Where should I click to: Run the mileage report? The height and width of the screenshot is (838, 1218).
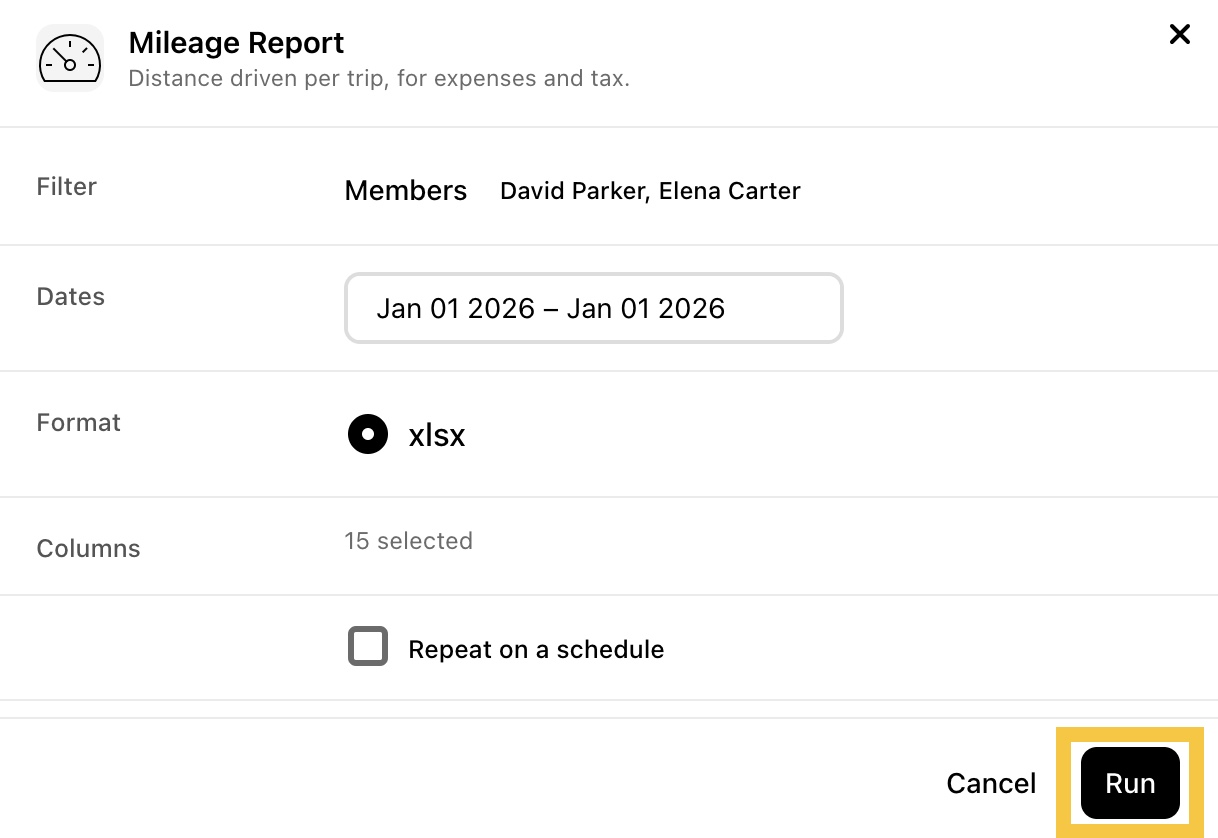(1130, 783)
